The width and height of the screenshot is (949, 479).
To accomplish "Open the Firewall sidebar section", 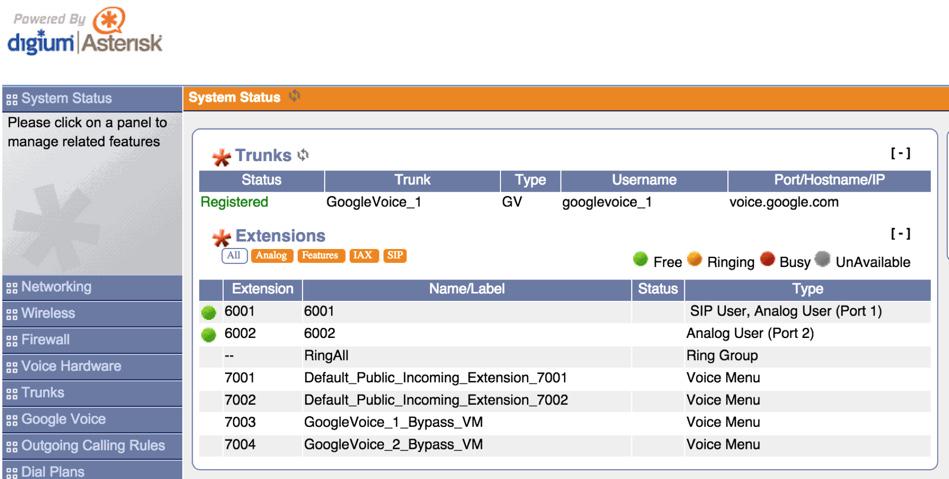I will click(x=92, y=340).
